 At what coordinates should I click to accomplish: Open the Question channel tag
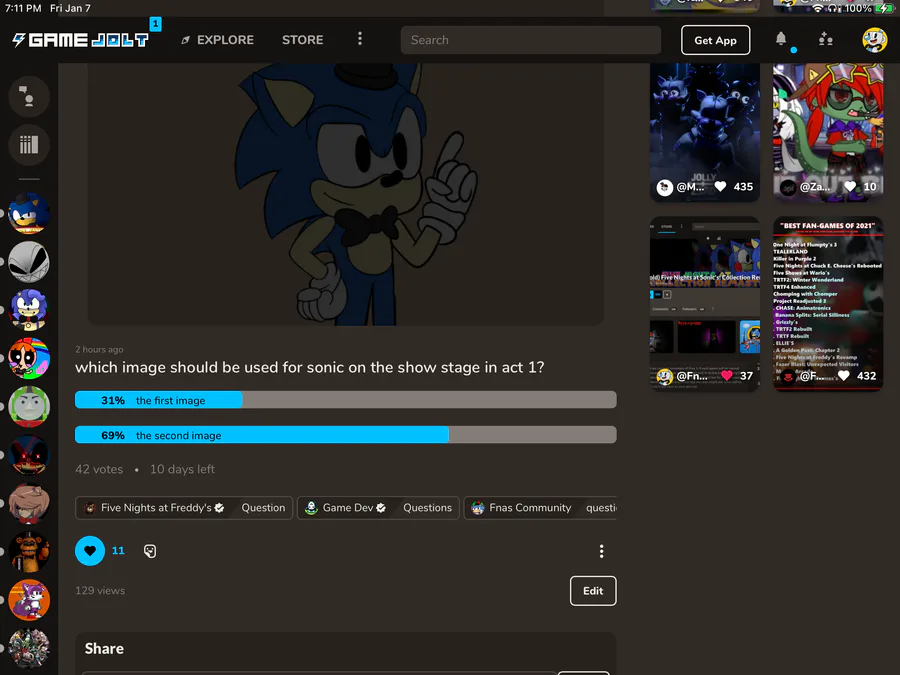tap(263, 508)
